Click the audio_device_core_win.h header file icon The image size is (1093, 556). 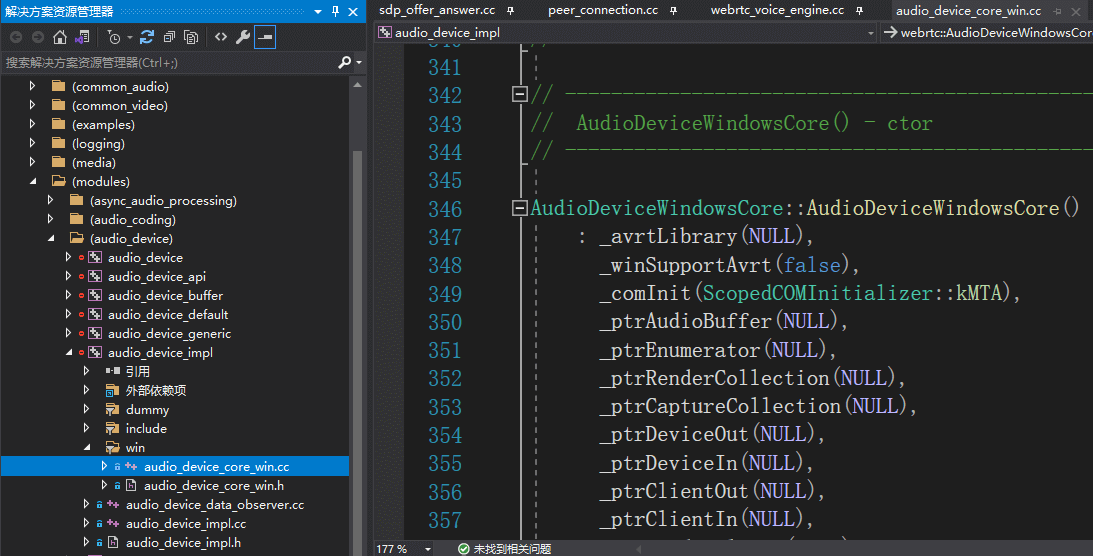coord(130,485)
